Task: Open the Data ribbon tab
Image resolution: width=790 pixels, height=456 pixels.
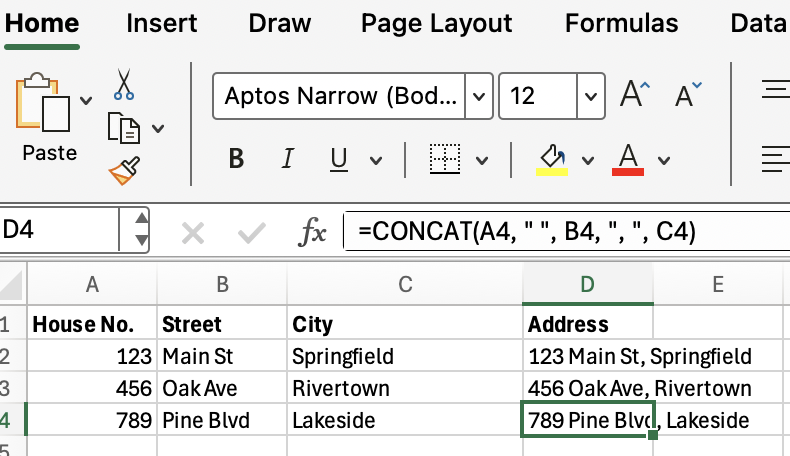Action: pyautogui.click(x=759, y=23)
